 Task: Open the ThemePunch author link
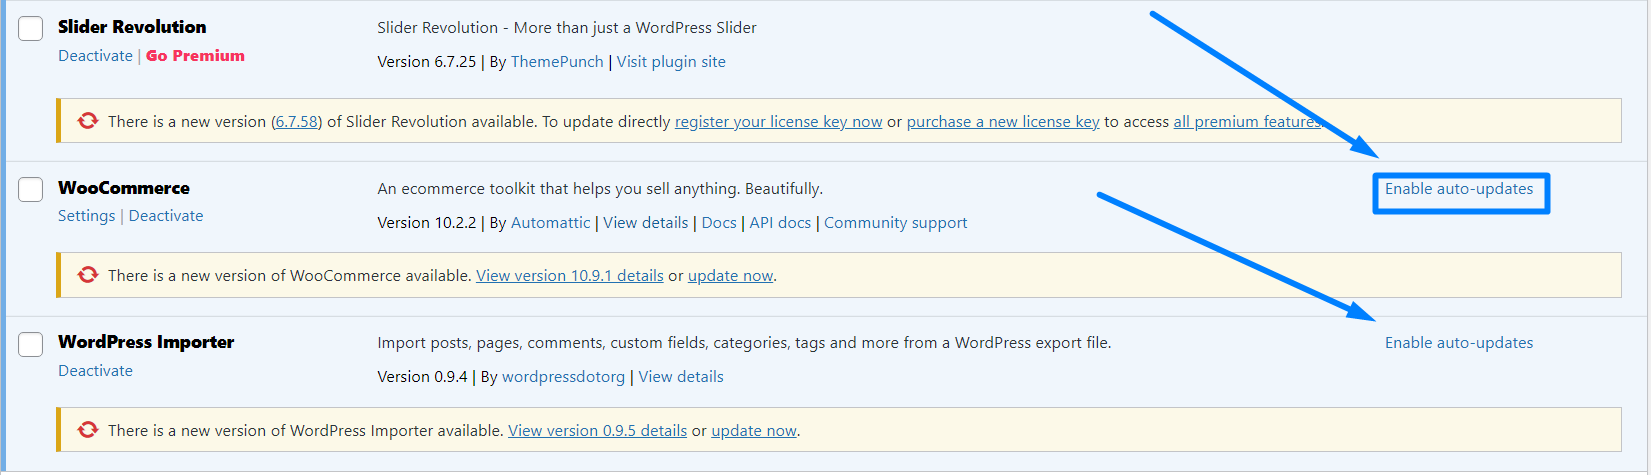557,62
